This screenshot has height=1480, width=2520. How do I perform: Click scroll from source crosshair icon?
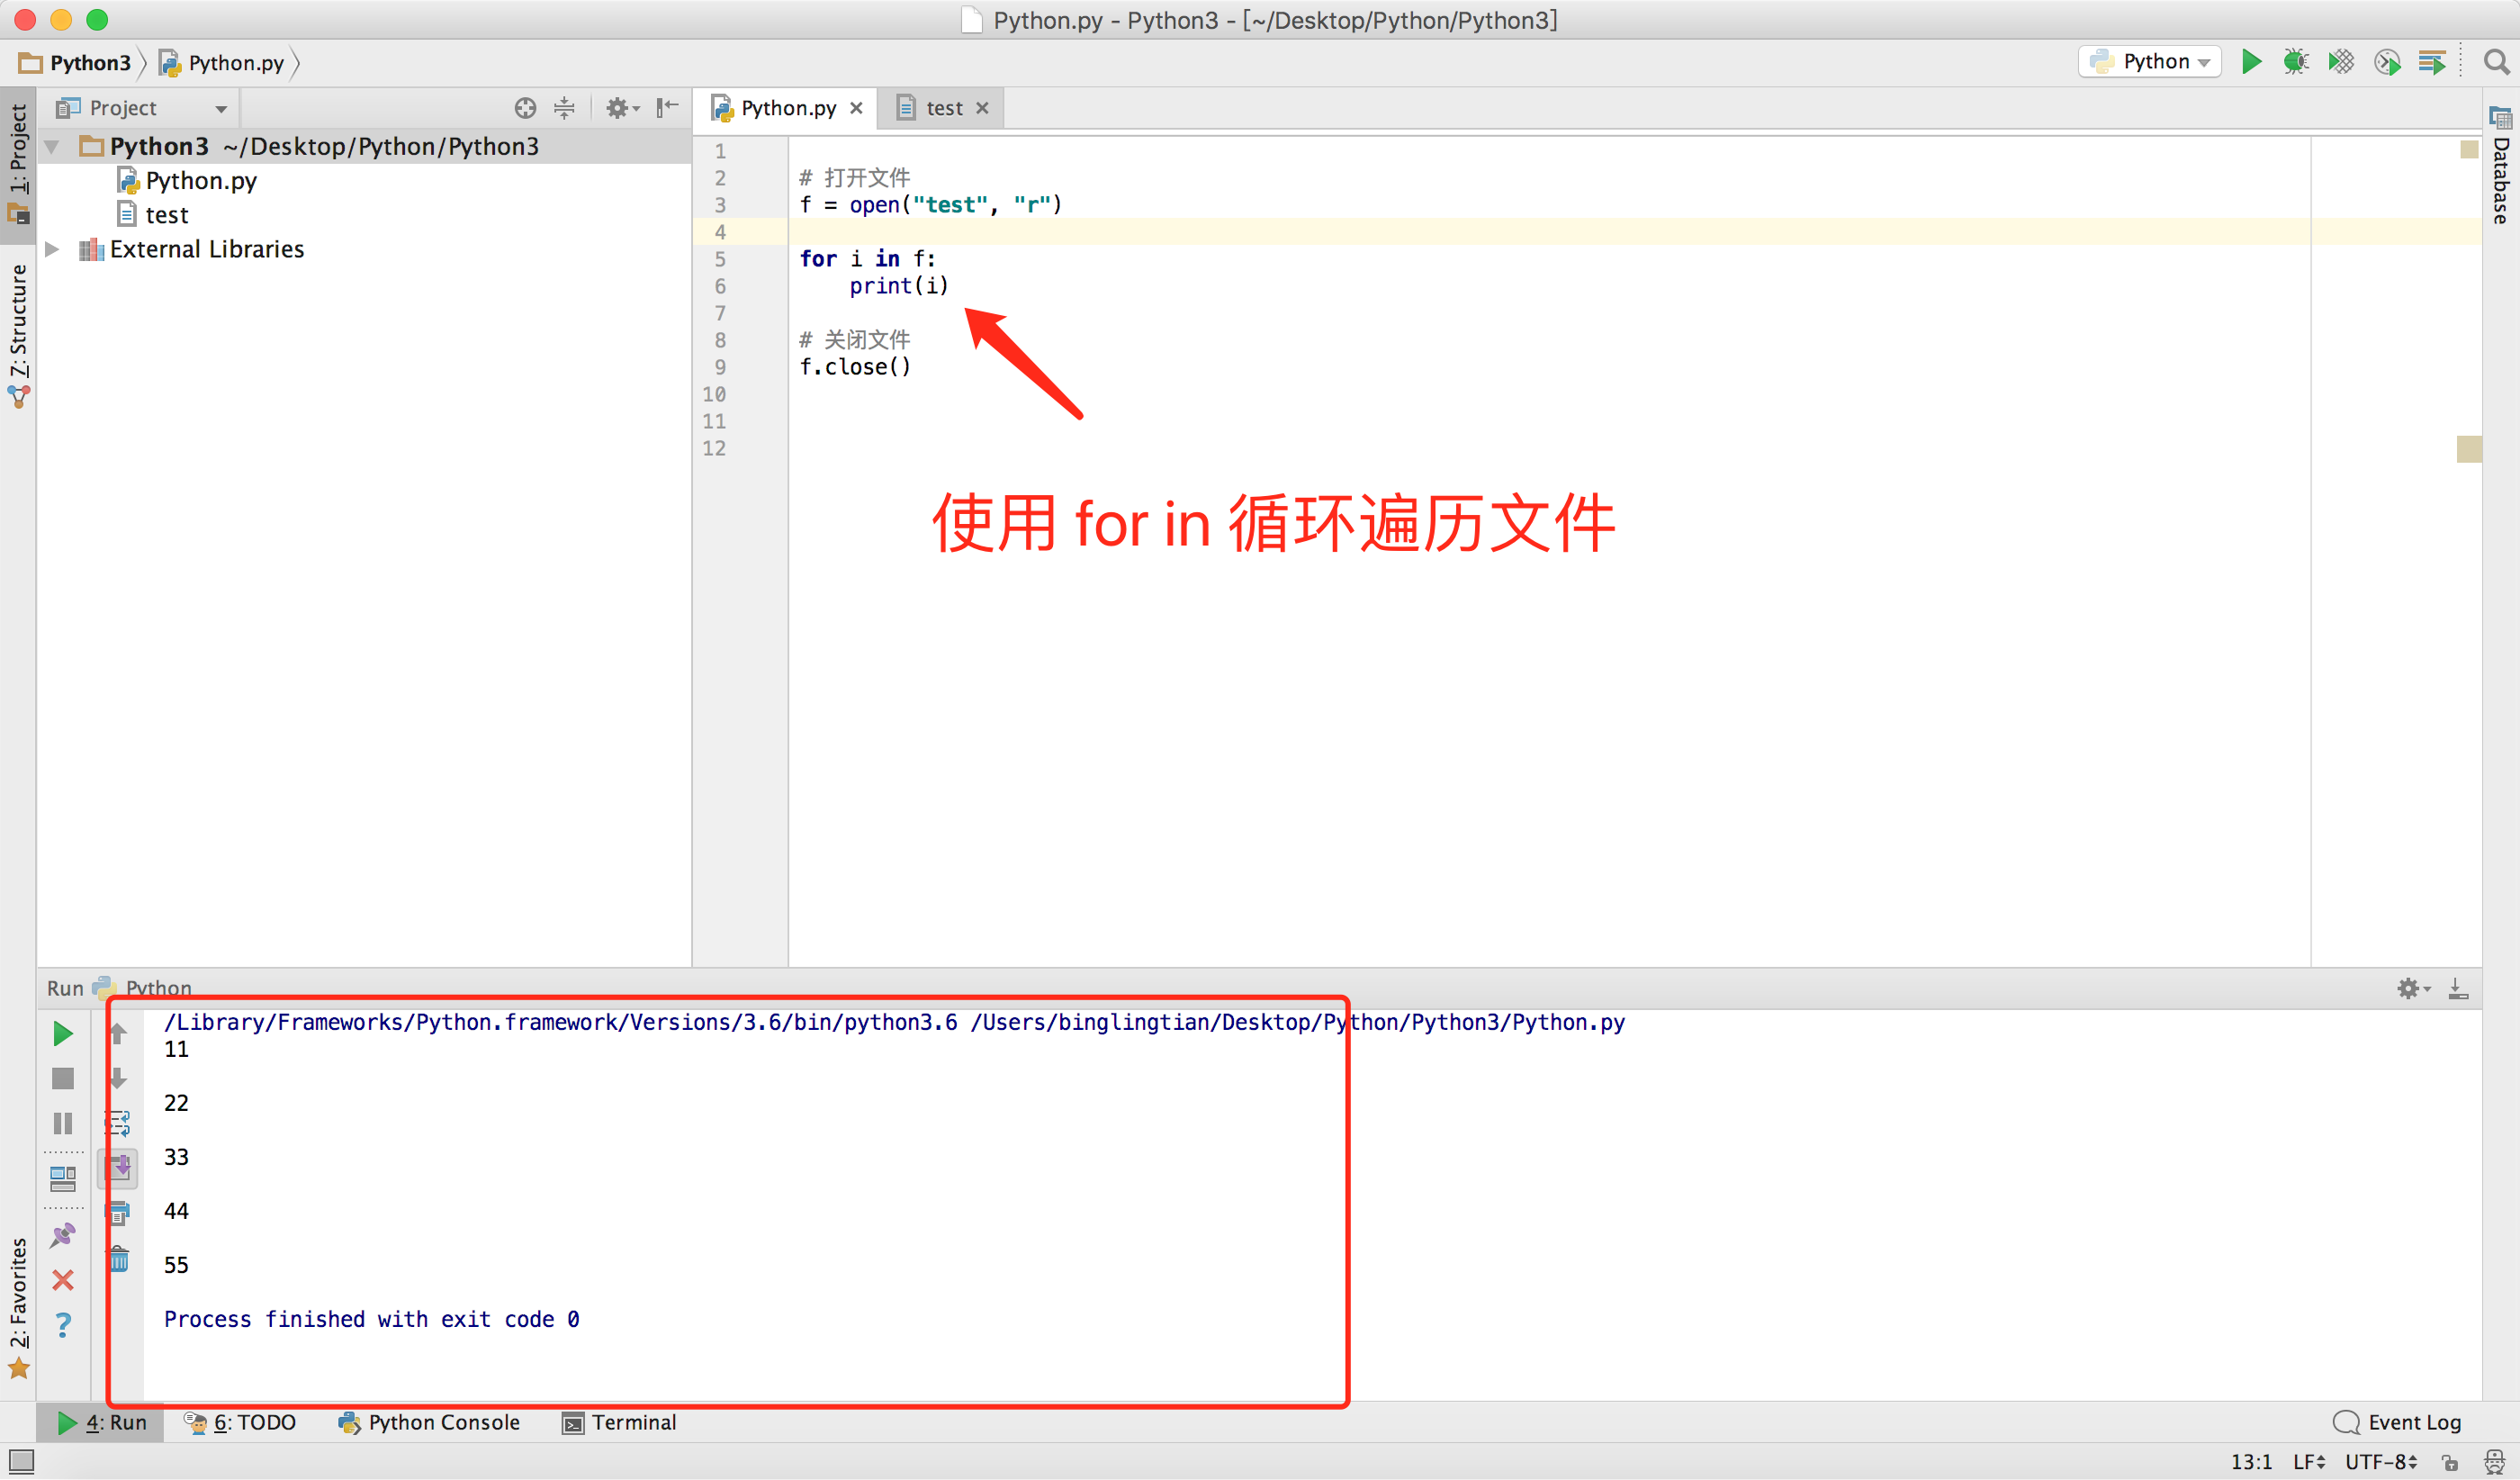(x=525, y=108)
